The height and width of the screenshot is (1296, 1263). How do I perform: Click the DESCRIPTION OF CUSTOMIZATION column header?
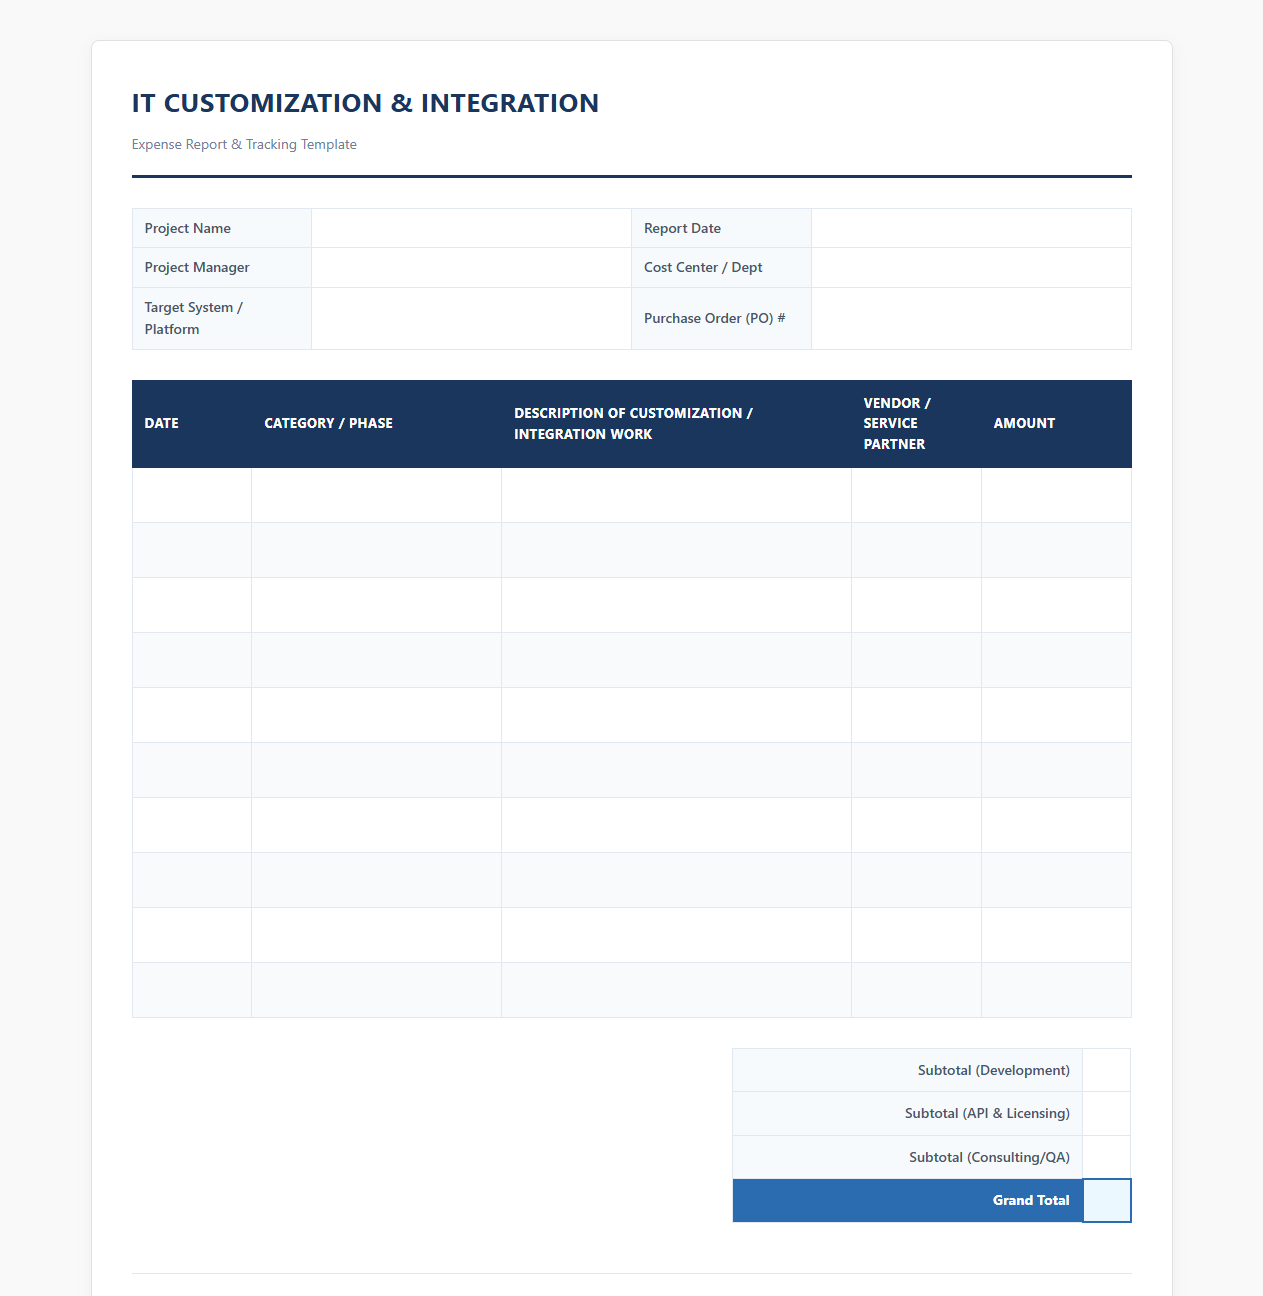click(x=677, y=424)
